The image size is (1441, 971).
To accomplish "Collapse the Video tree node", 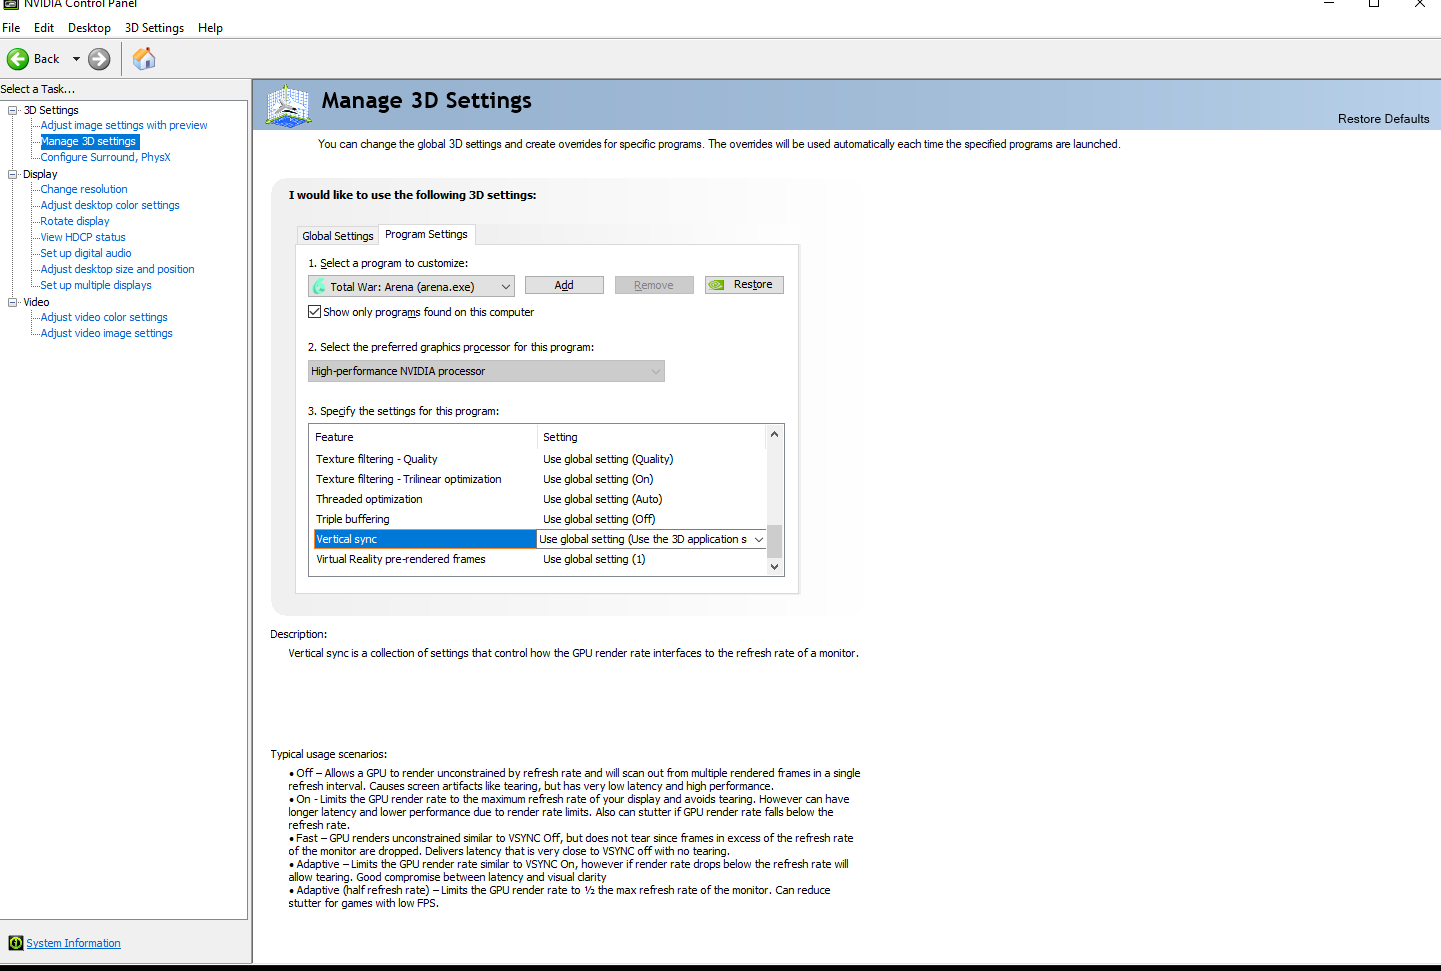I will [x=13, y=302].
